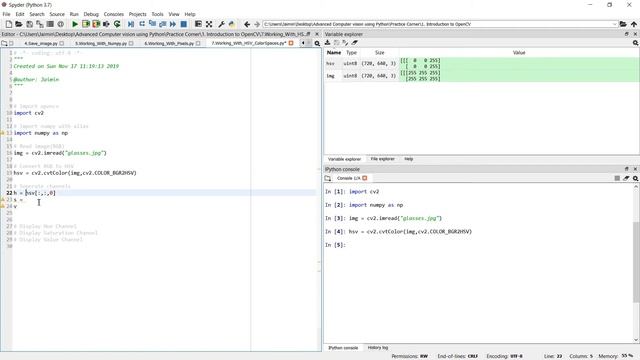The height and width of the screenshot is (360, 640).
Task: Continue execution with fast-forward debug icon
Action: click(x=173, y=24)
